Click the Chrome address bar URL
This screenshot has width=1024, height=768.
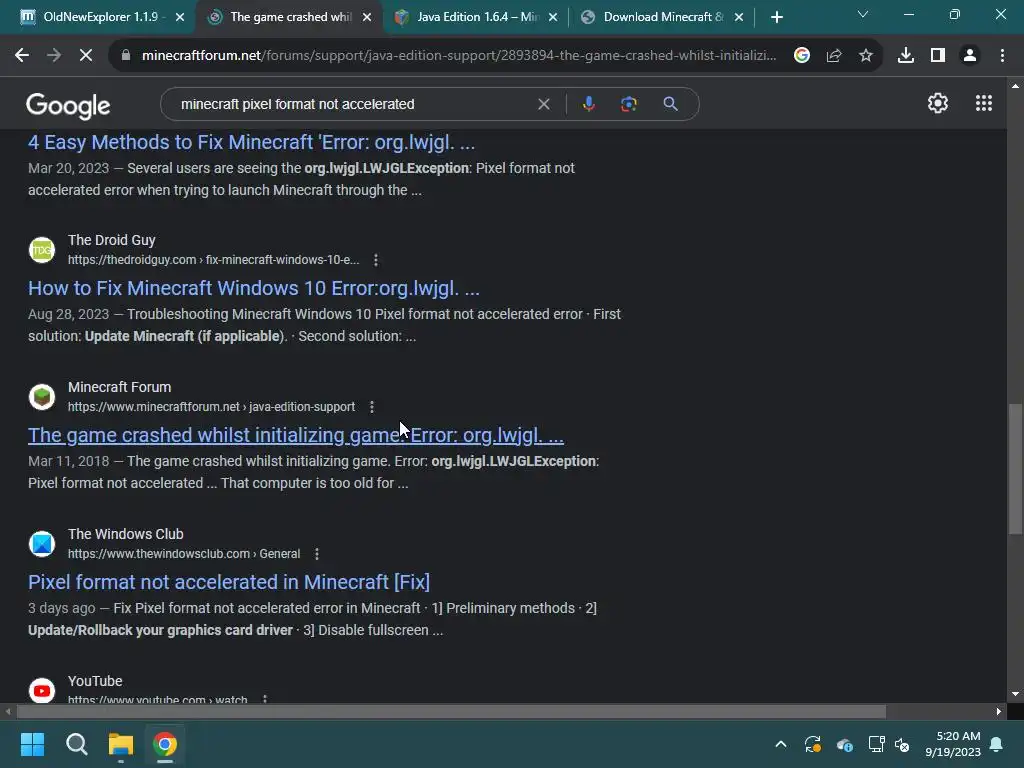click(459, 56)
